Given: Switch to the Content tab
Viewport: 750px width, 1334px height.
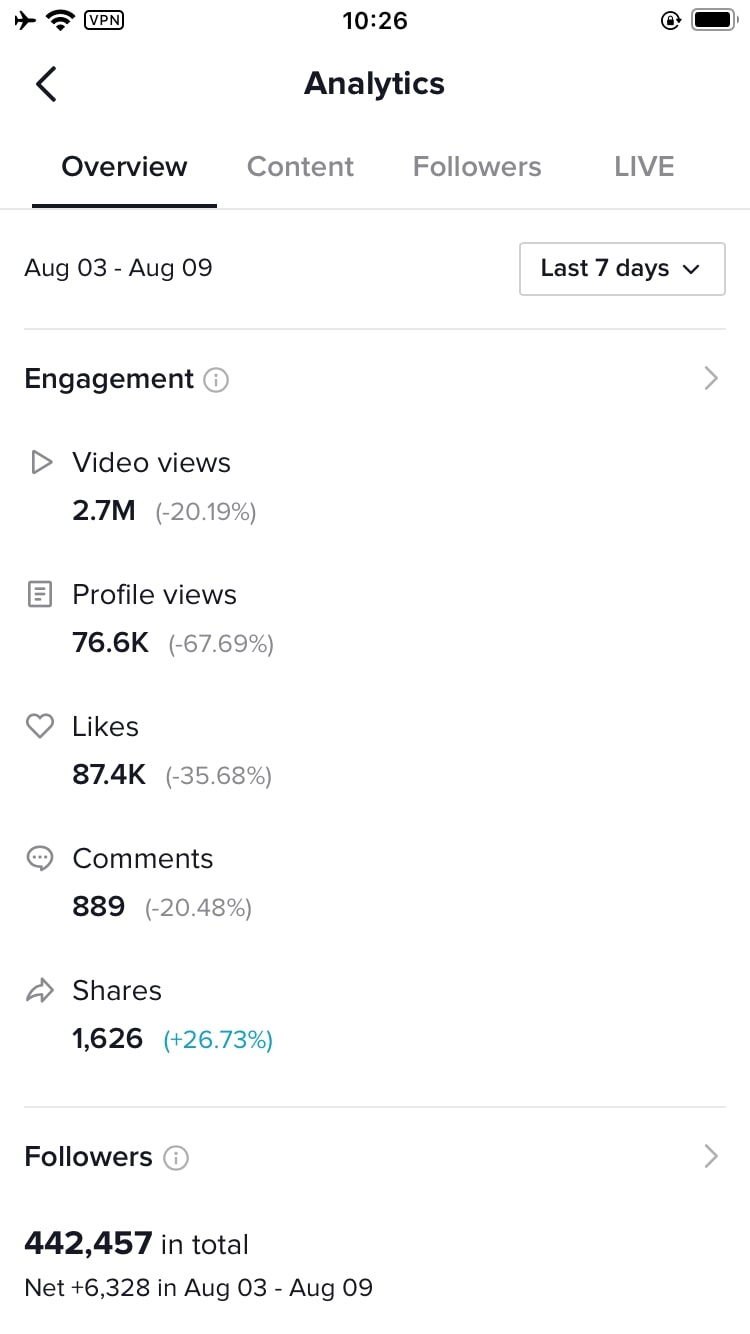Looking at the screenshot, I should click(300, 166).
